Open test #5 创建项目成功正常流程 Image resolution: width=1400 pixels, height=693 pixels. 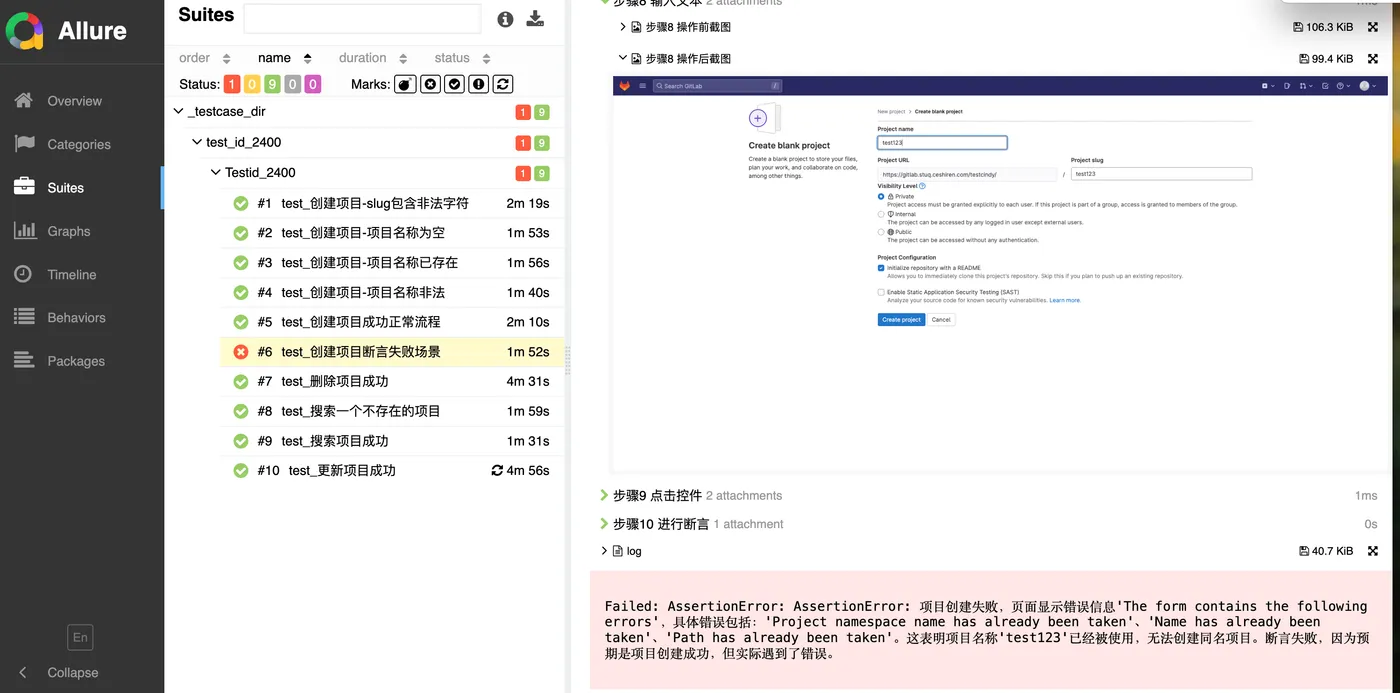(x=392, y=322)
